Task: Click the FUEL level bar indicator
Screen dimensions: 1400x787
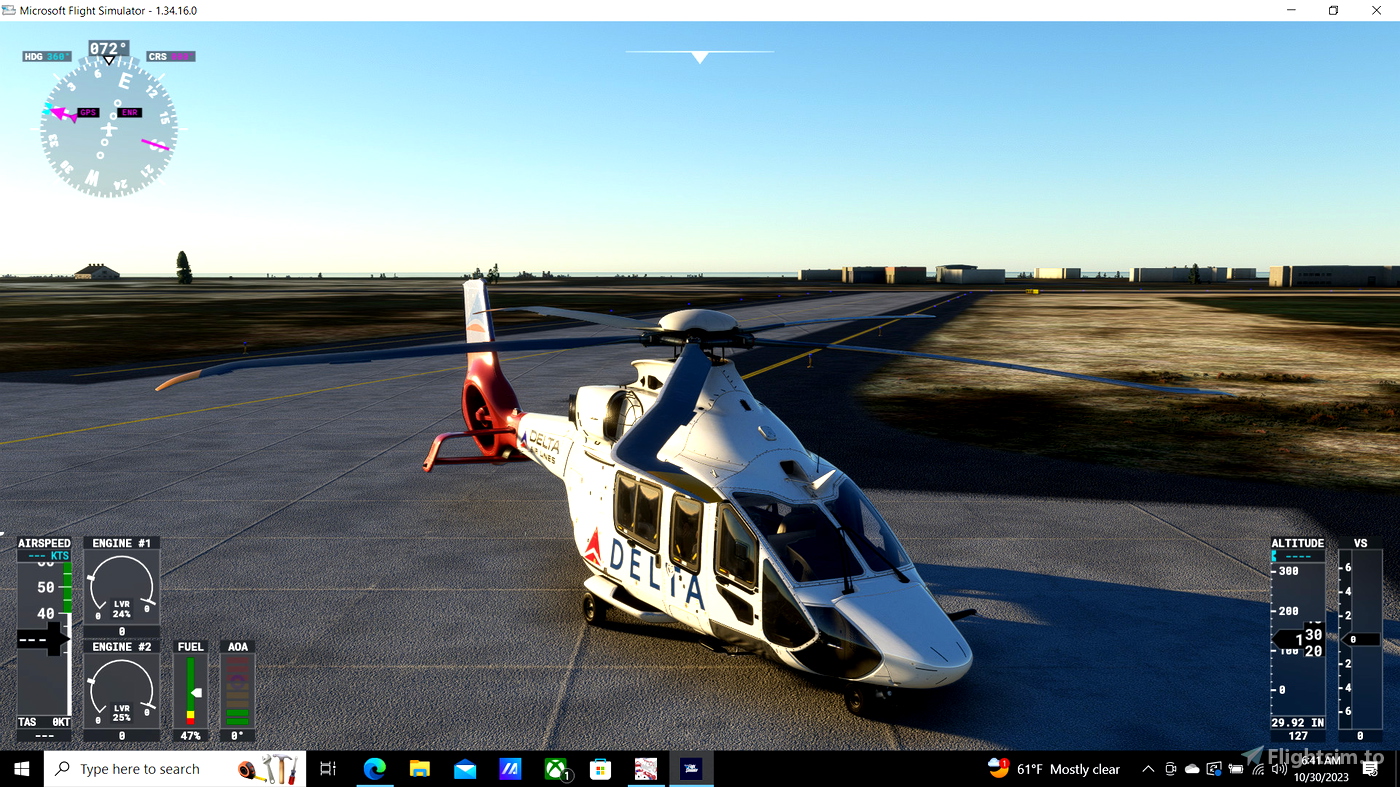Action: coord(191,691)
